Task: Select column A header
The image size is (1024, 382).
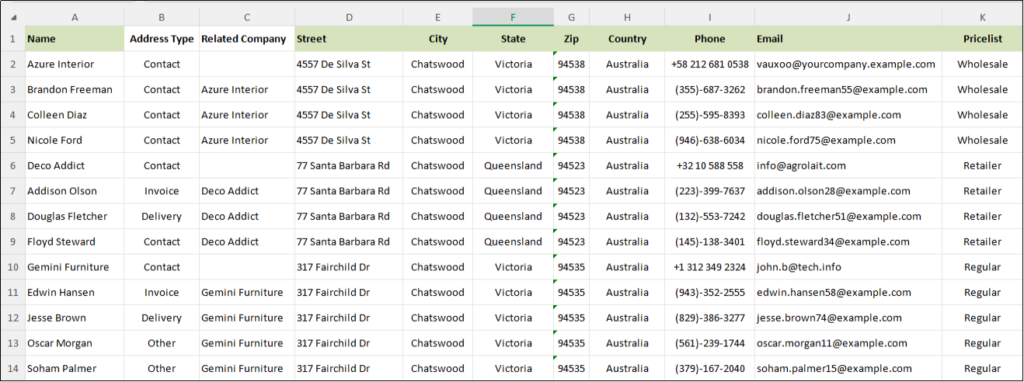Action: 74,18
